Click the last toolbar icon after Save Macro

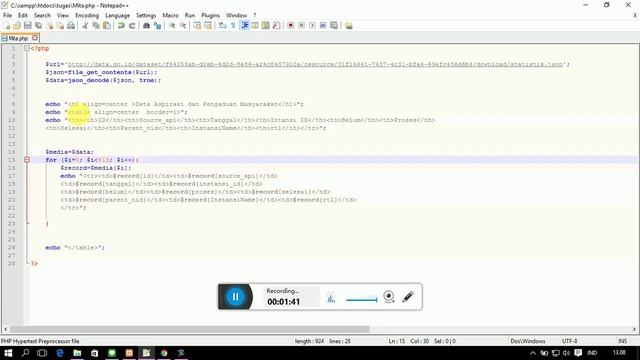[x=348, y=26]
